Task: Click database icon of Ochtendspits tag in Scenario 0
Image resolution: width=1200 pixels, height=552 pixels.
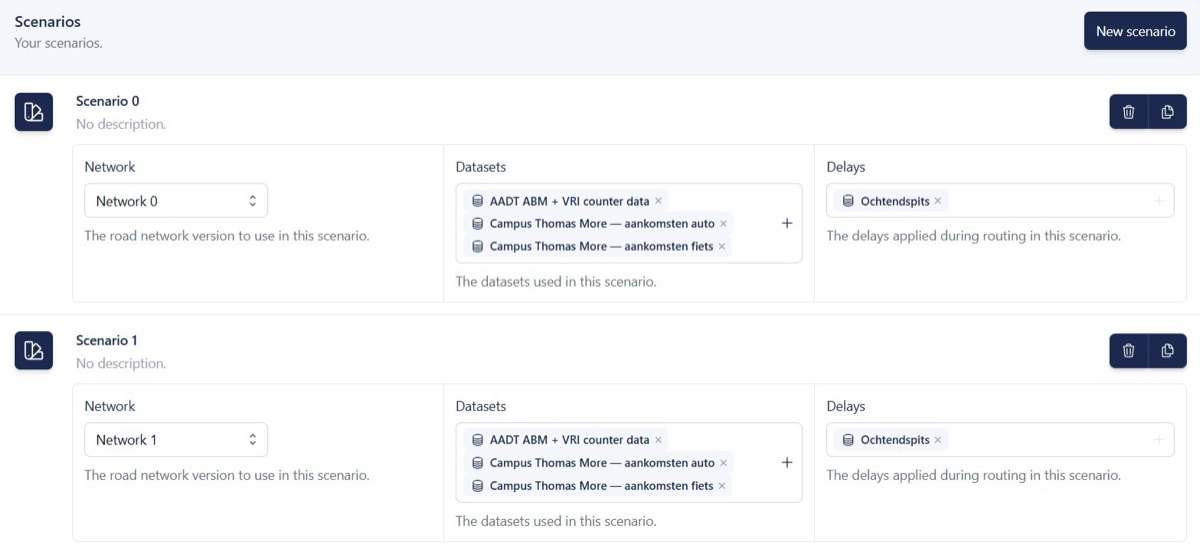Action: (x=849, y=201)
